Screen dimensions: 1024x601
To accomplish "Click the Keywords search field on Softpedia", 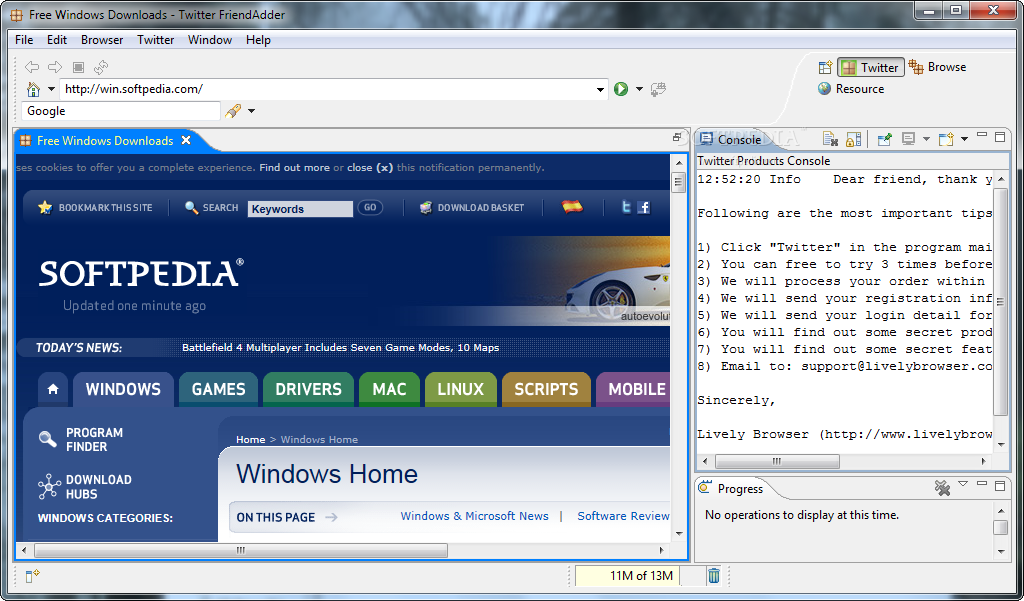I will 300,209.
